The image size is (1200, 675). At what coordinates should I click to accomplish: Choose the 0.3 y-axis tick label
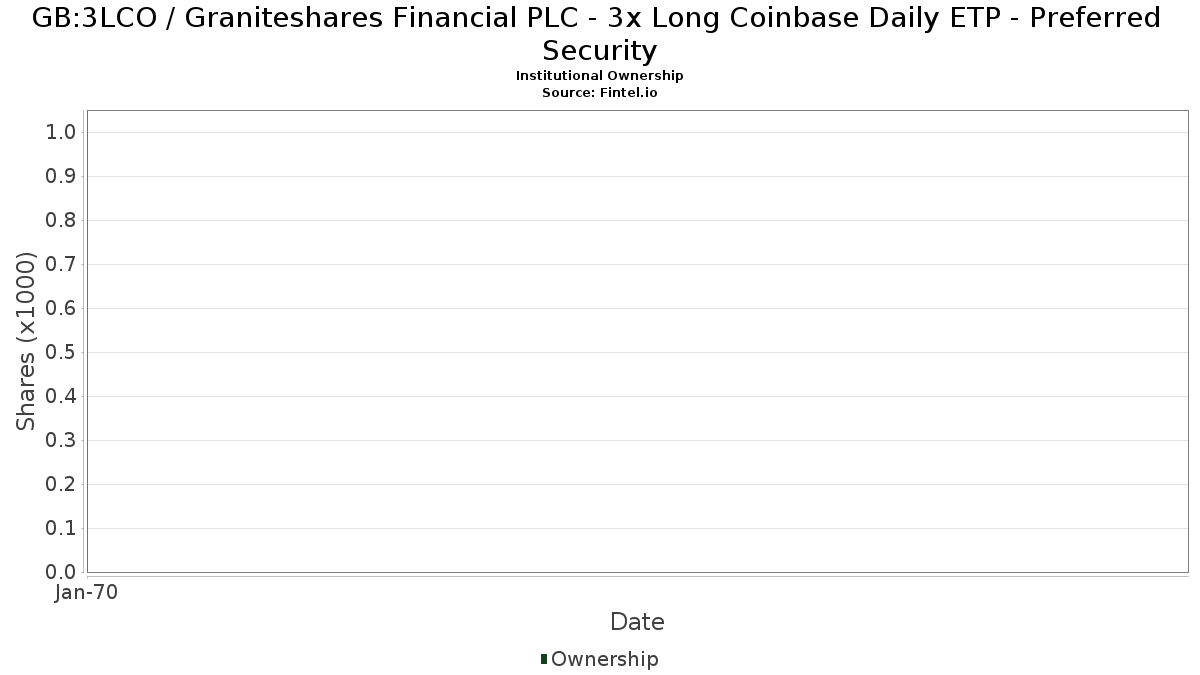pyautogui.click(x=61, y=441)
